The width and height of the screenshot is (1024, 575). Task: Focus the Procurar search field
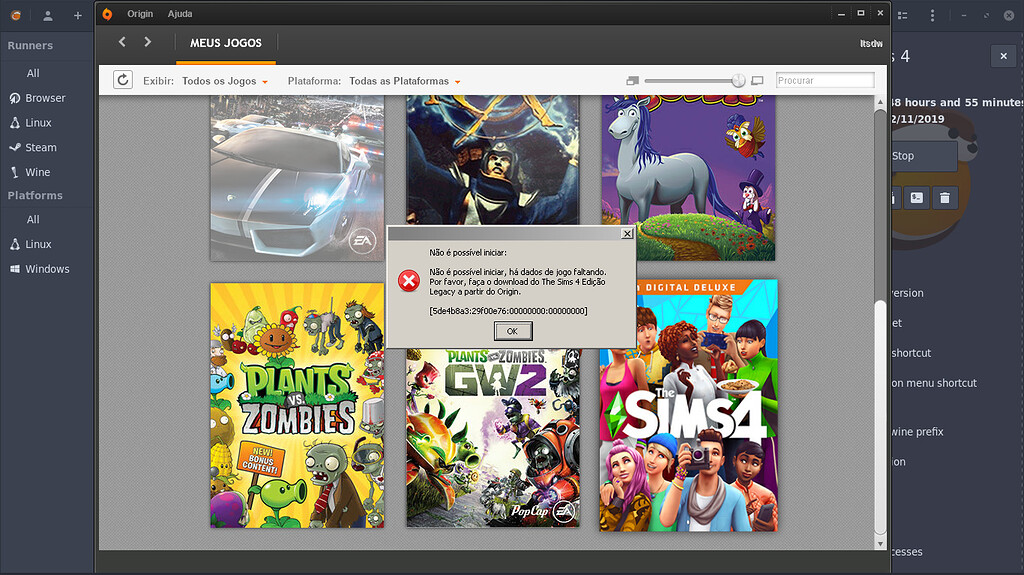(x=825, y=80)
